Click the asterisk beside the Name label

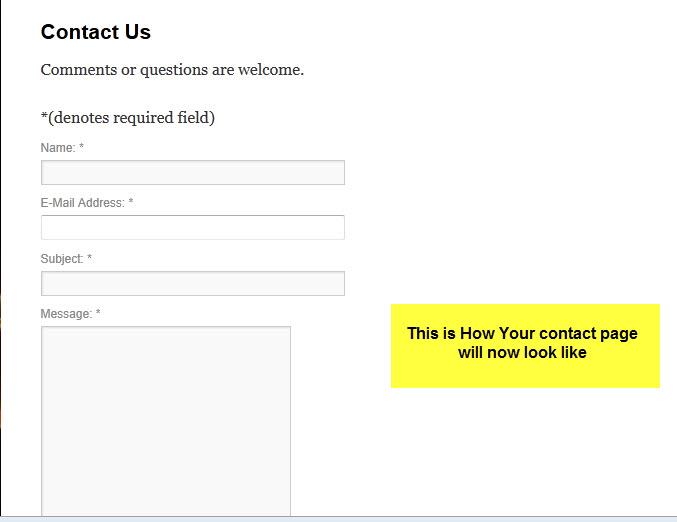tap(82, 148)
